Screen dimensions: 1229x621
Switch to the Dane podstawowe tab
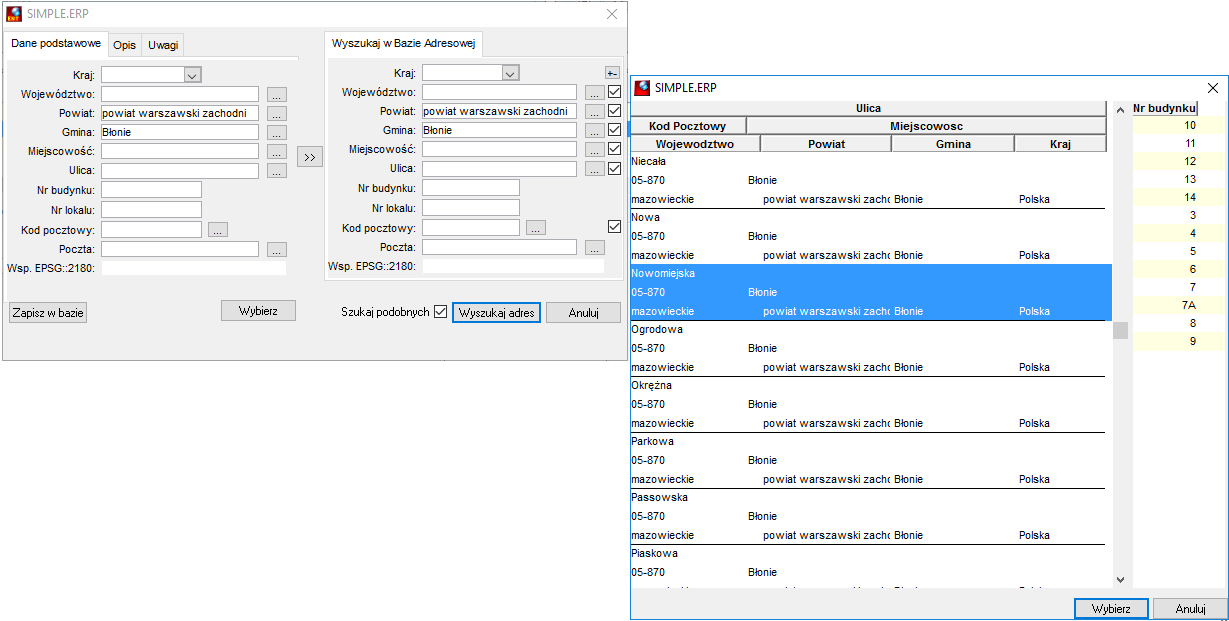pyautogui.click(x=56, y=44)
